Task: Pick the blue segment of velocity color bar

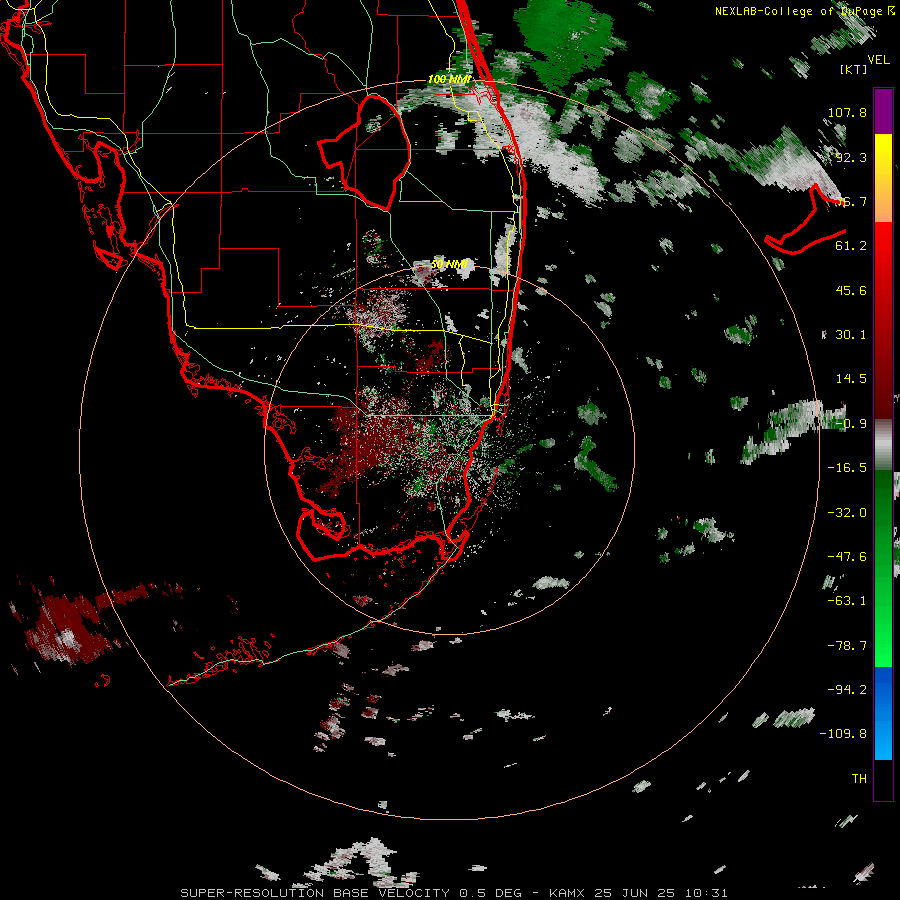Action: [883, 713]
